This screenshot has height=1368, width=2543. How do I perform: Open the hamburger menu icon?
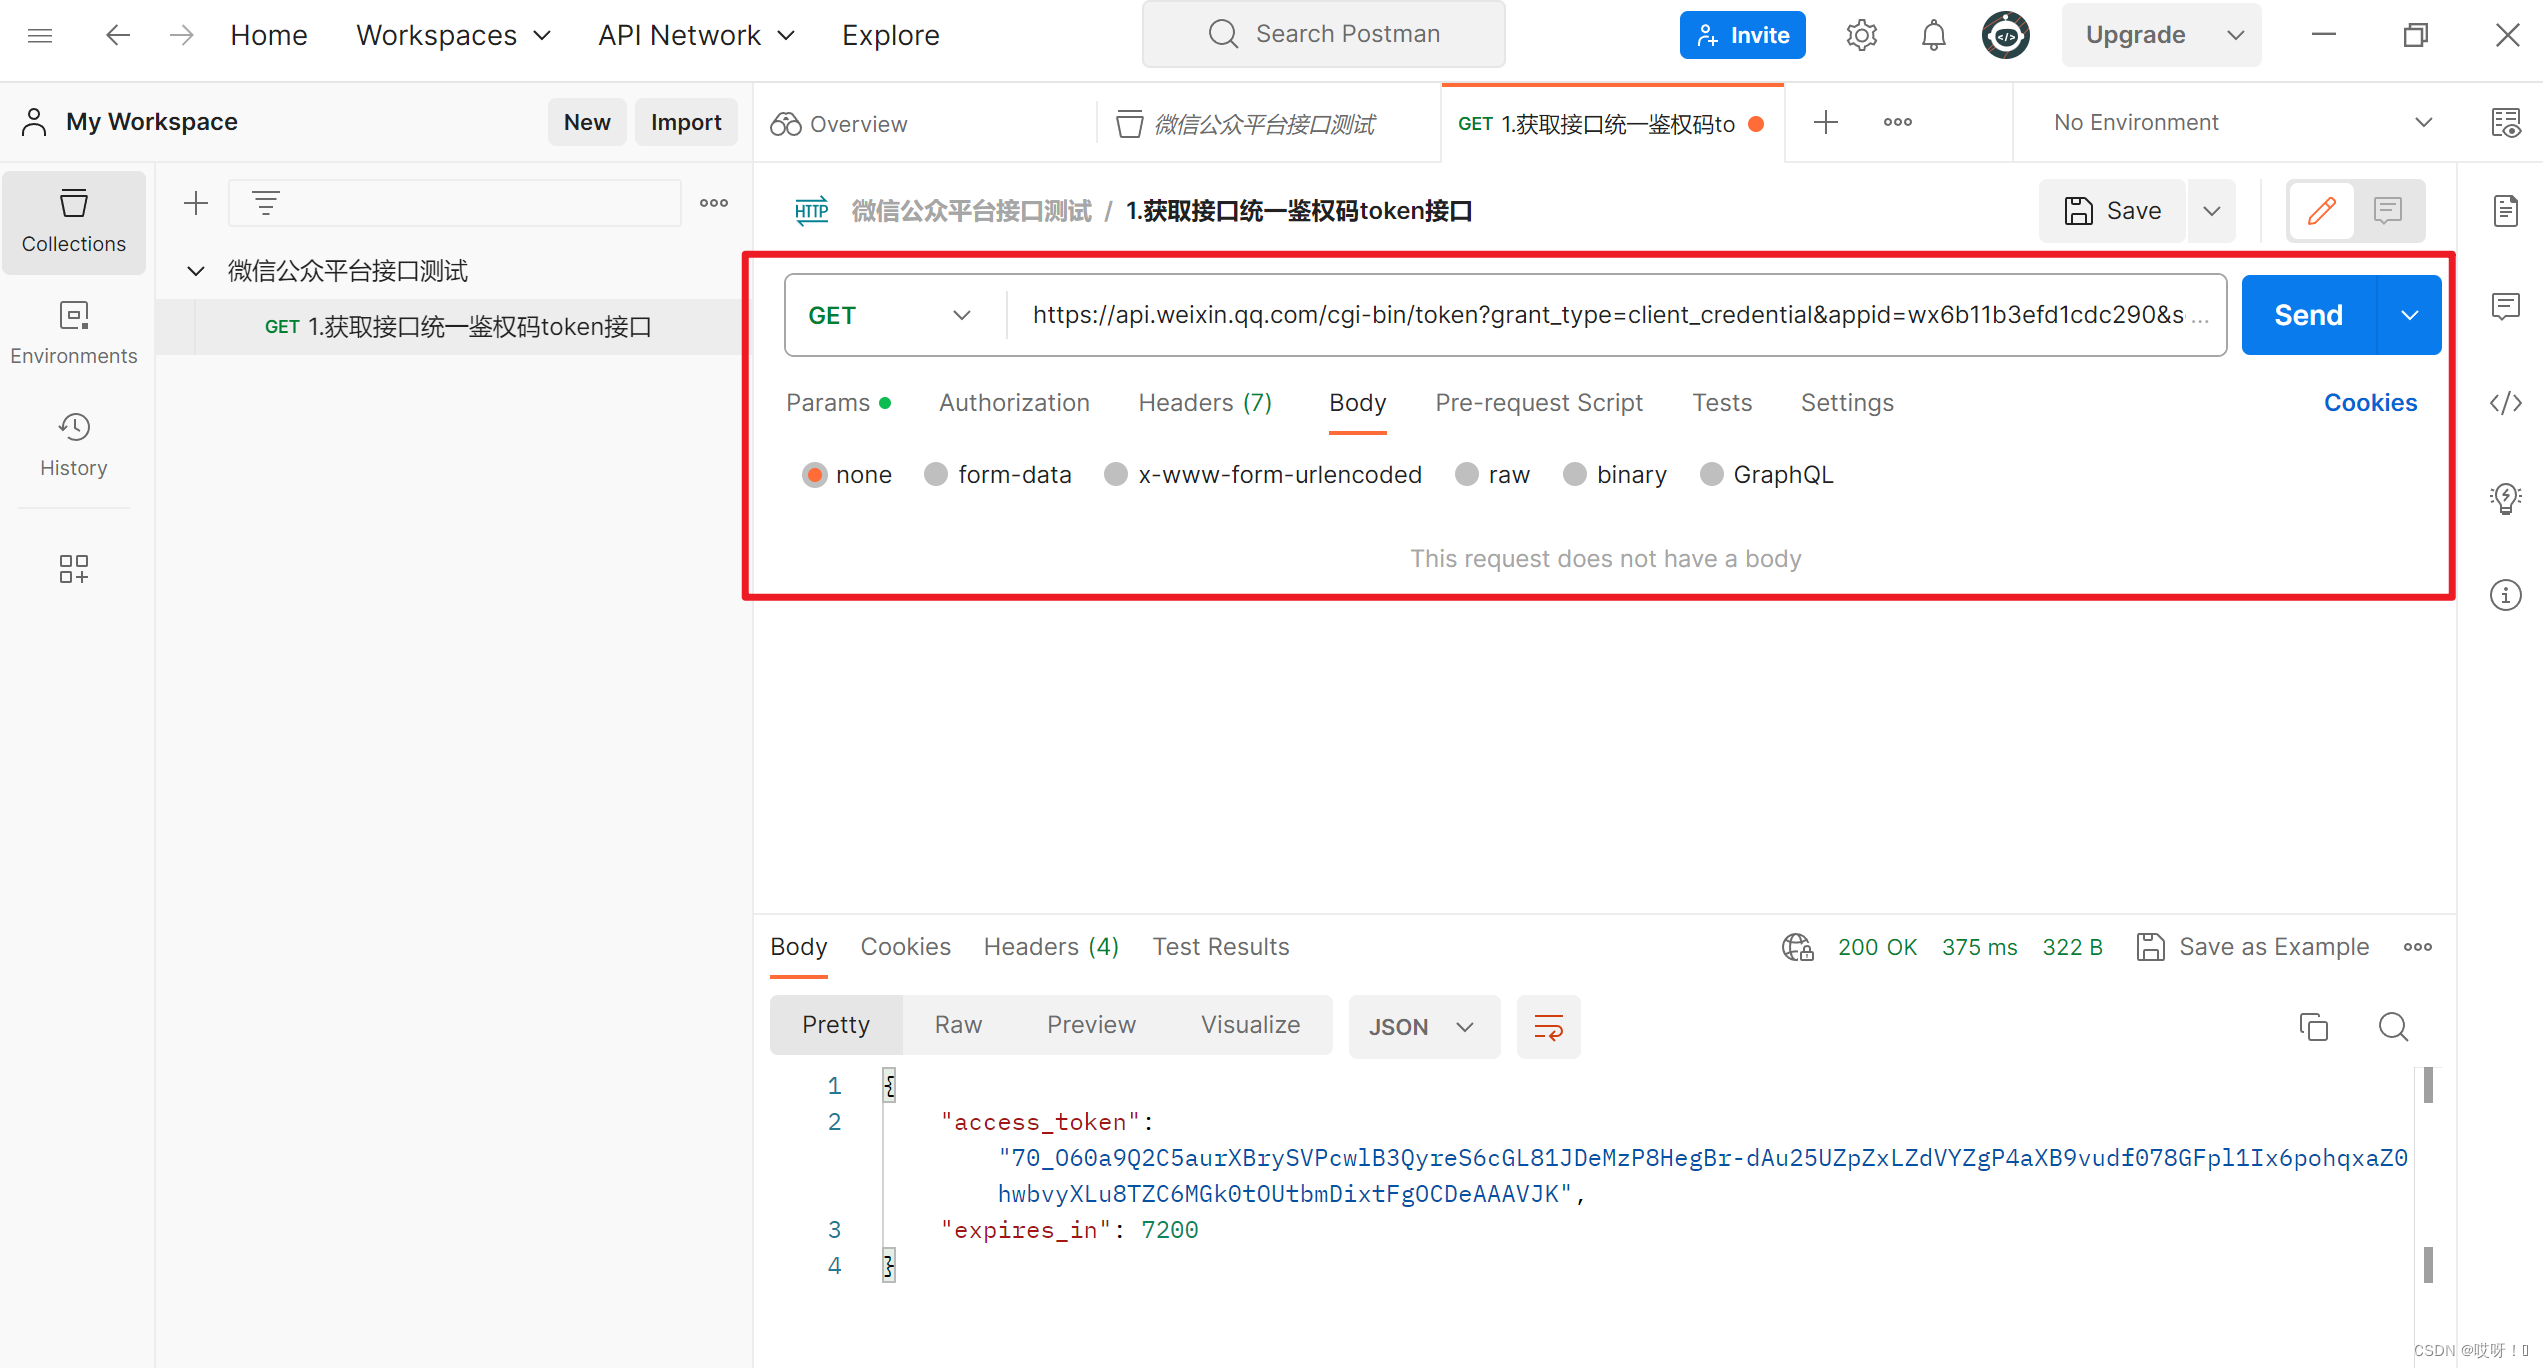[40, 36]
